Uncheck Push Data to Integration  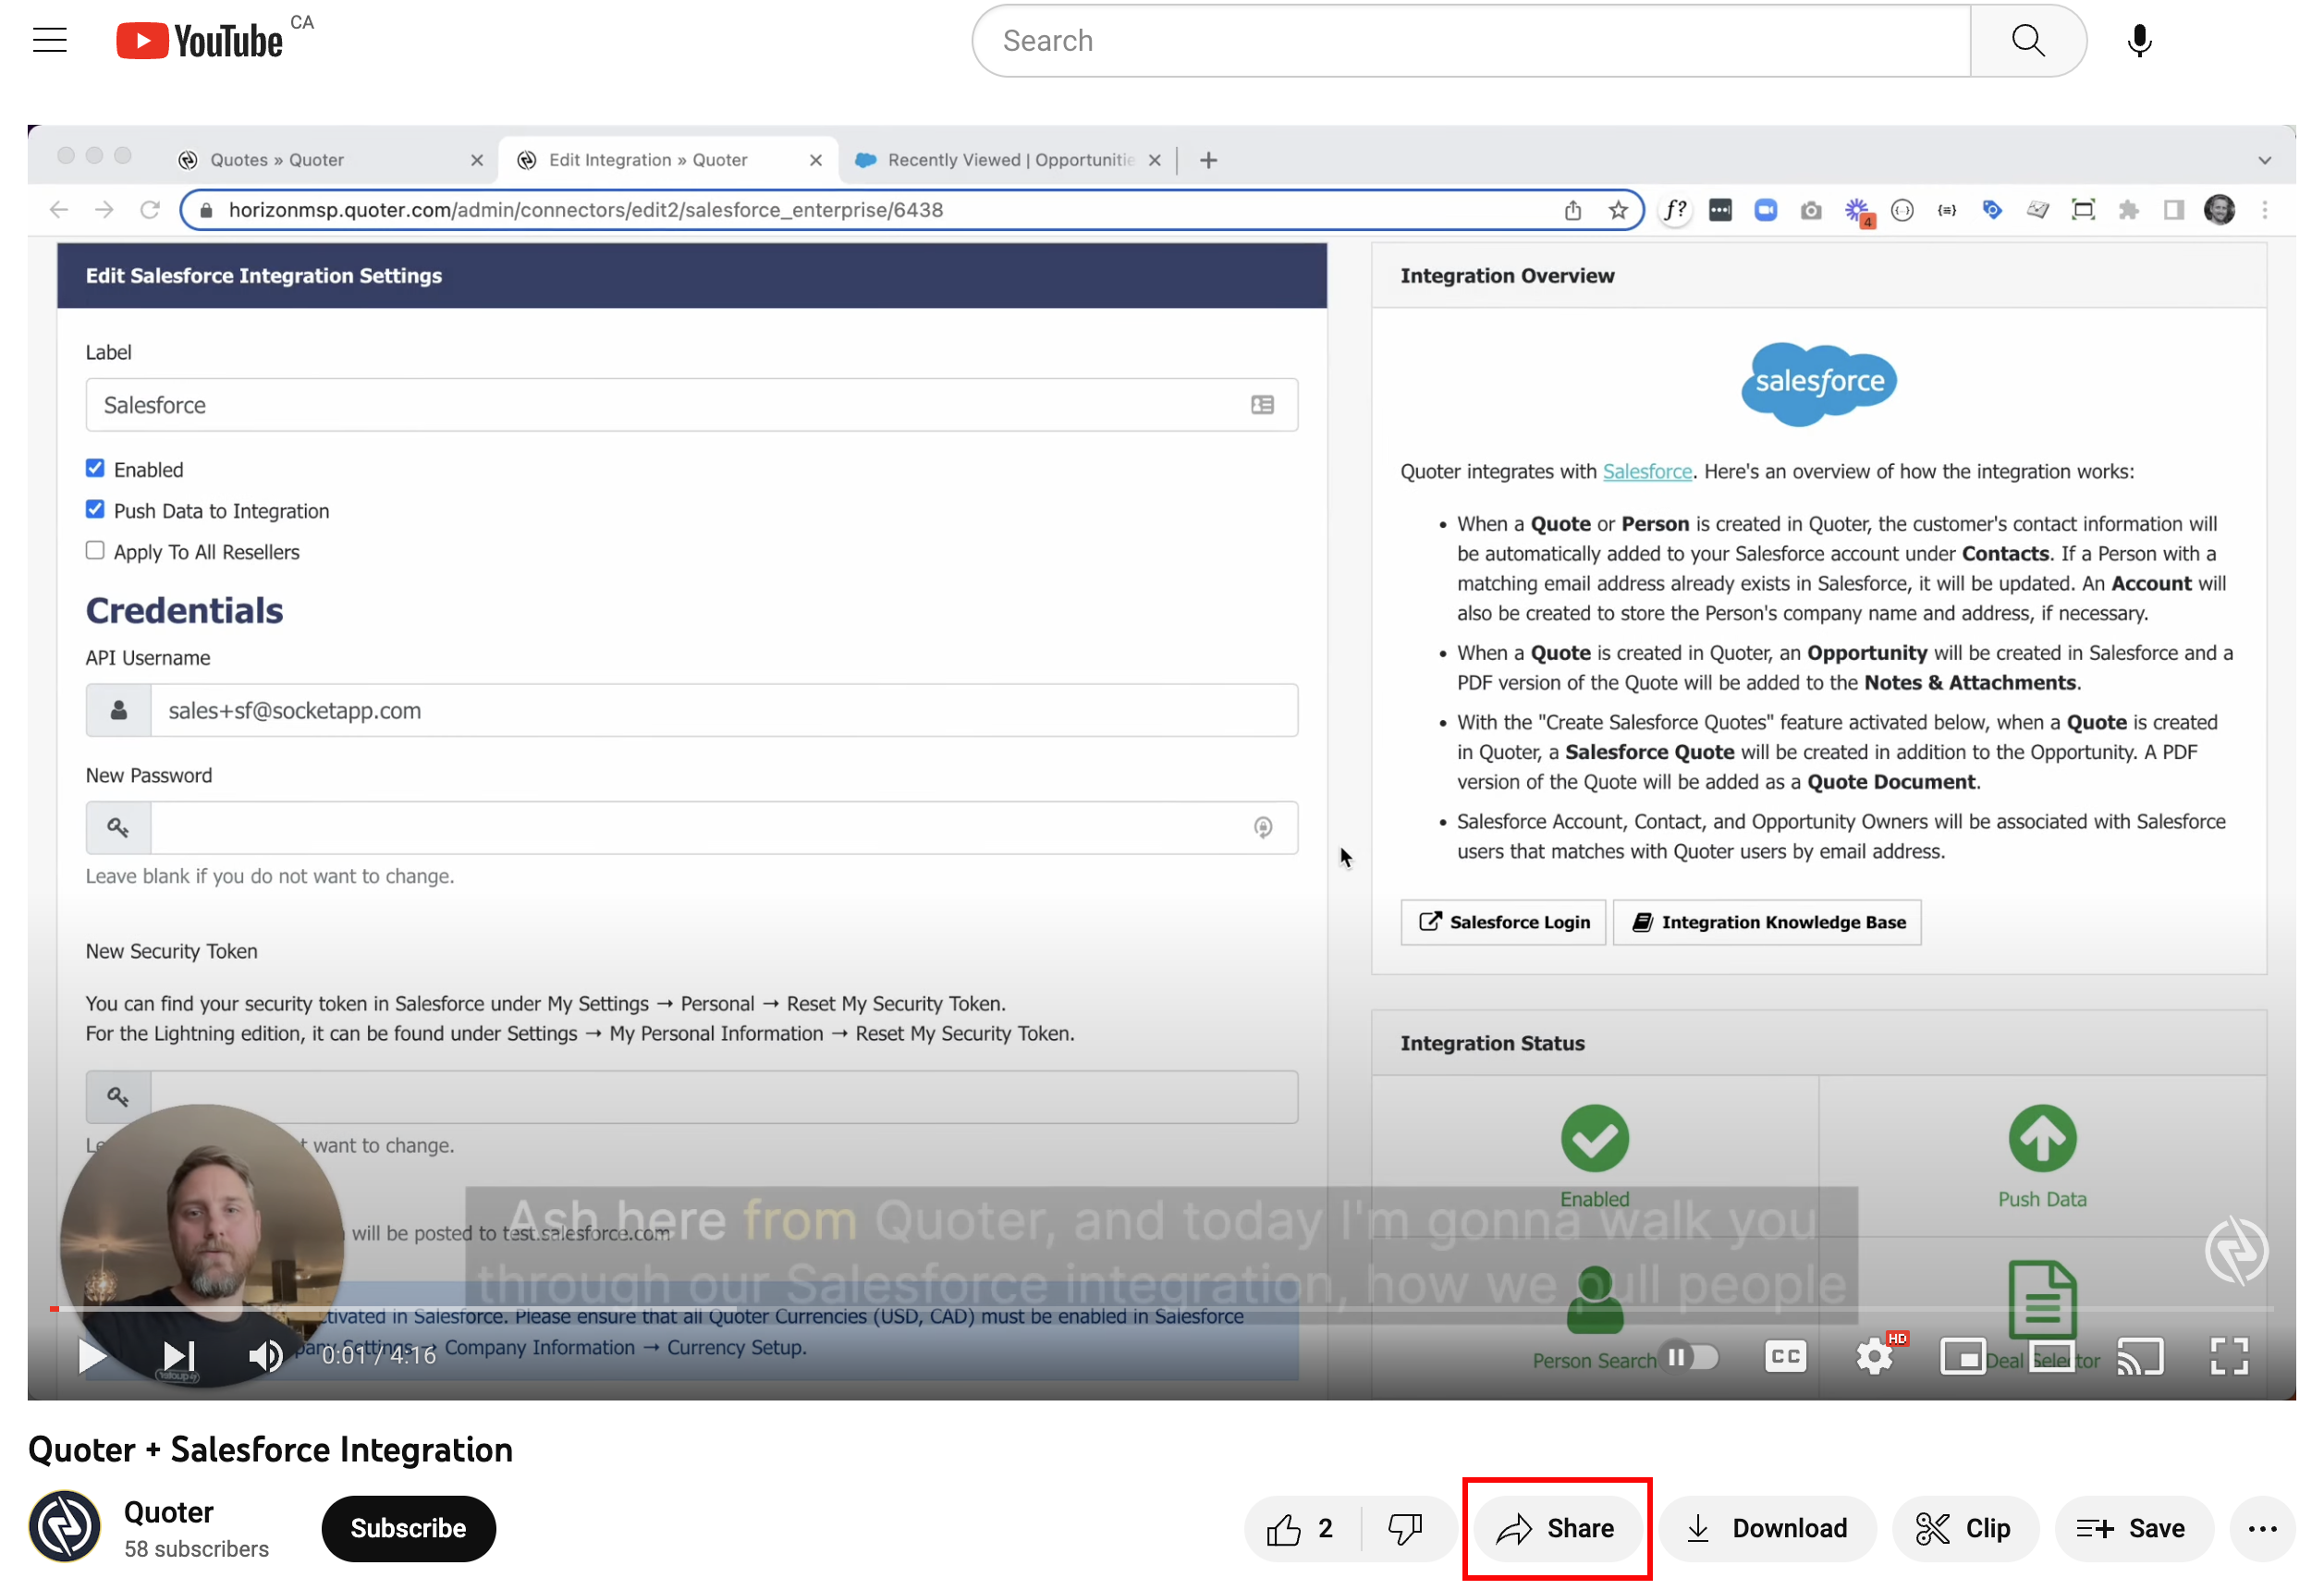tap(95, 510)
